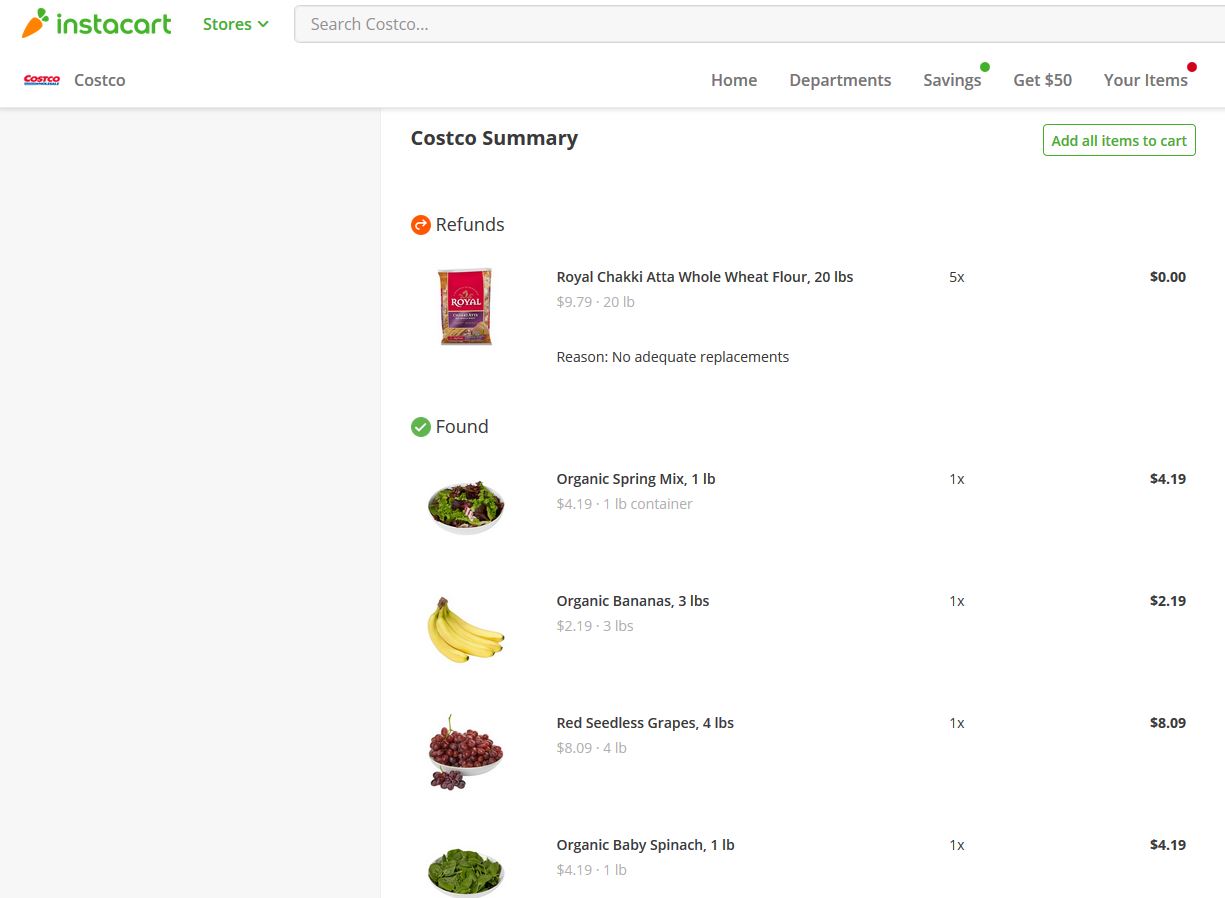1225x898 pixels.
Task: Navigate to the Home menu item
Action: [734, 80]
